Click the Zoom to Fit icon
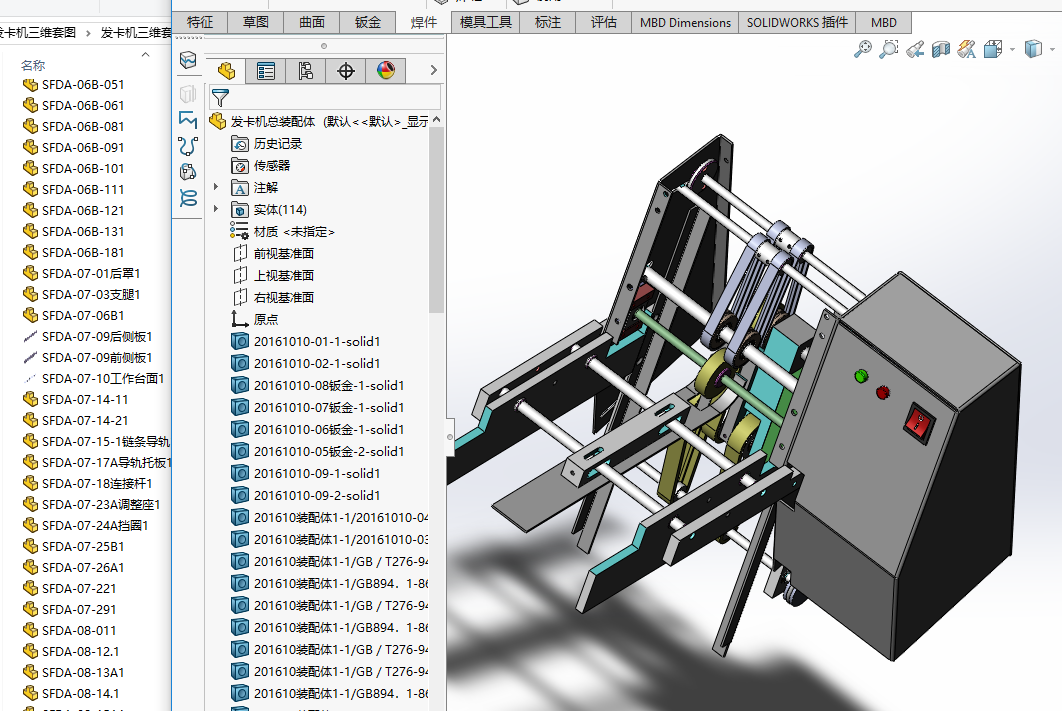Image resolution: width=1062 pixels, height=711 pixels. [863, 48]
